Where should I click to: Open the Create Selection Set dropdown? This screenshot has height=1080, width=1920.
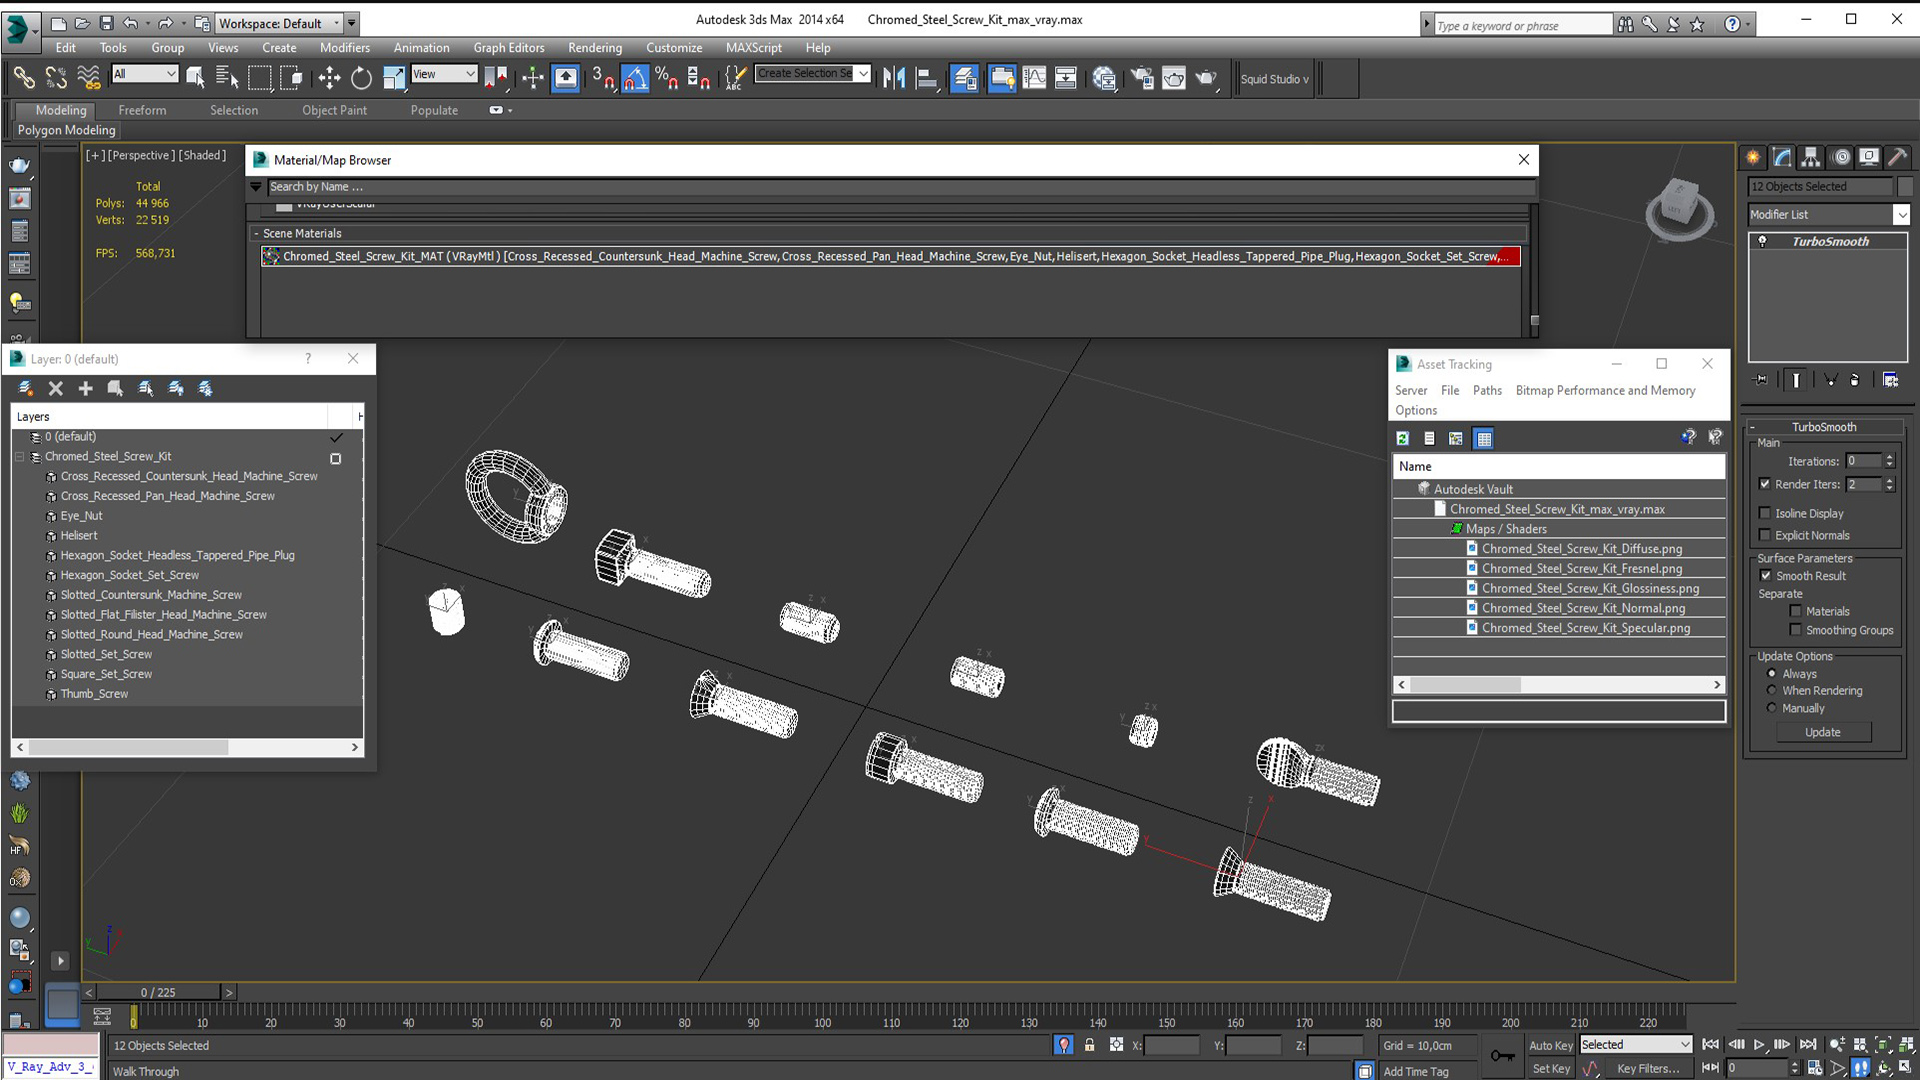point(813,73)
